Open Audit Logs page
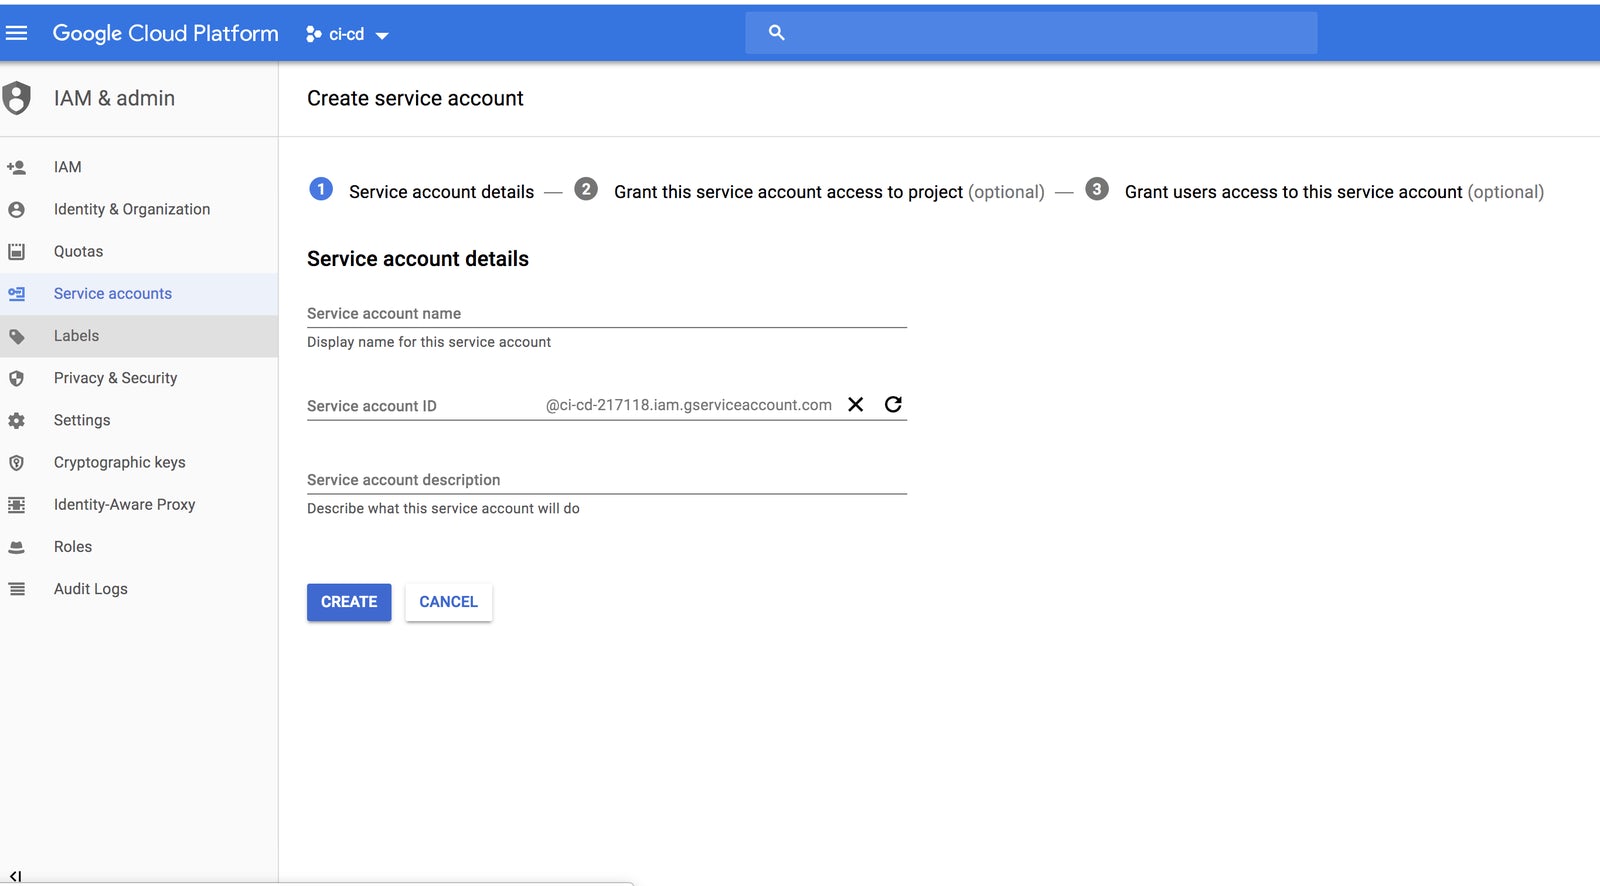Image resolution: width=1600 pixels, height=886 pixels. [139, 589]
